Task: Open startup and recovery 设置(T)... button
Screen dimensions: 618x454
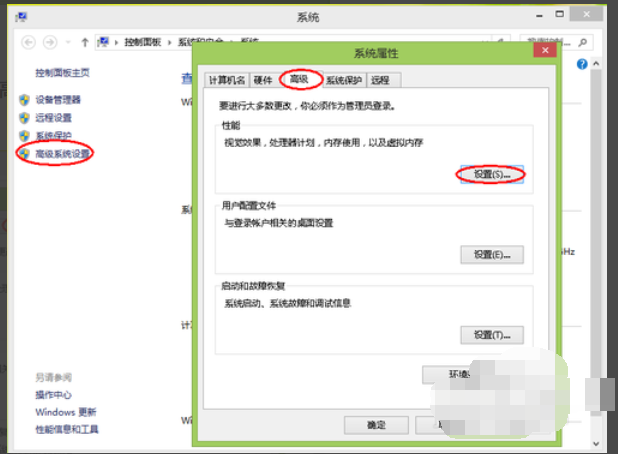Action: click(491, 334)
